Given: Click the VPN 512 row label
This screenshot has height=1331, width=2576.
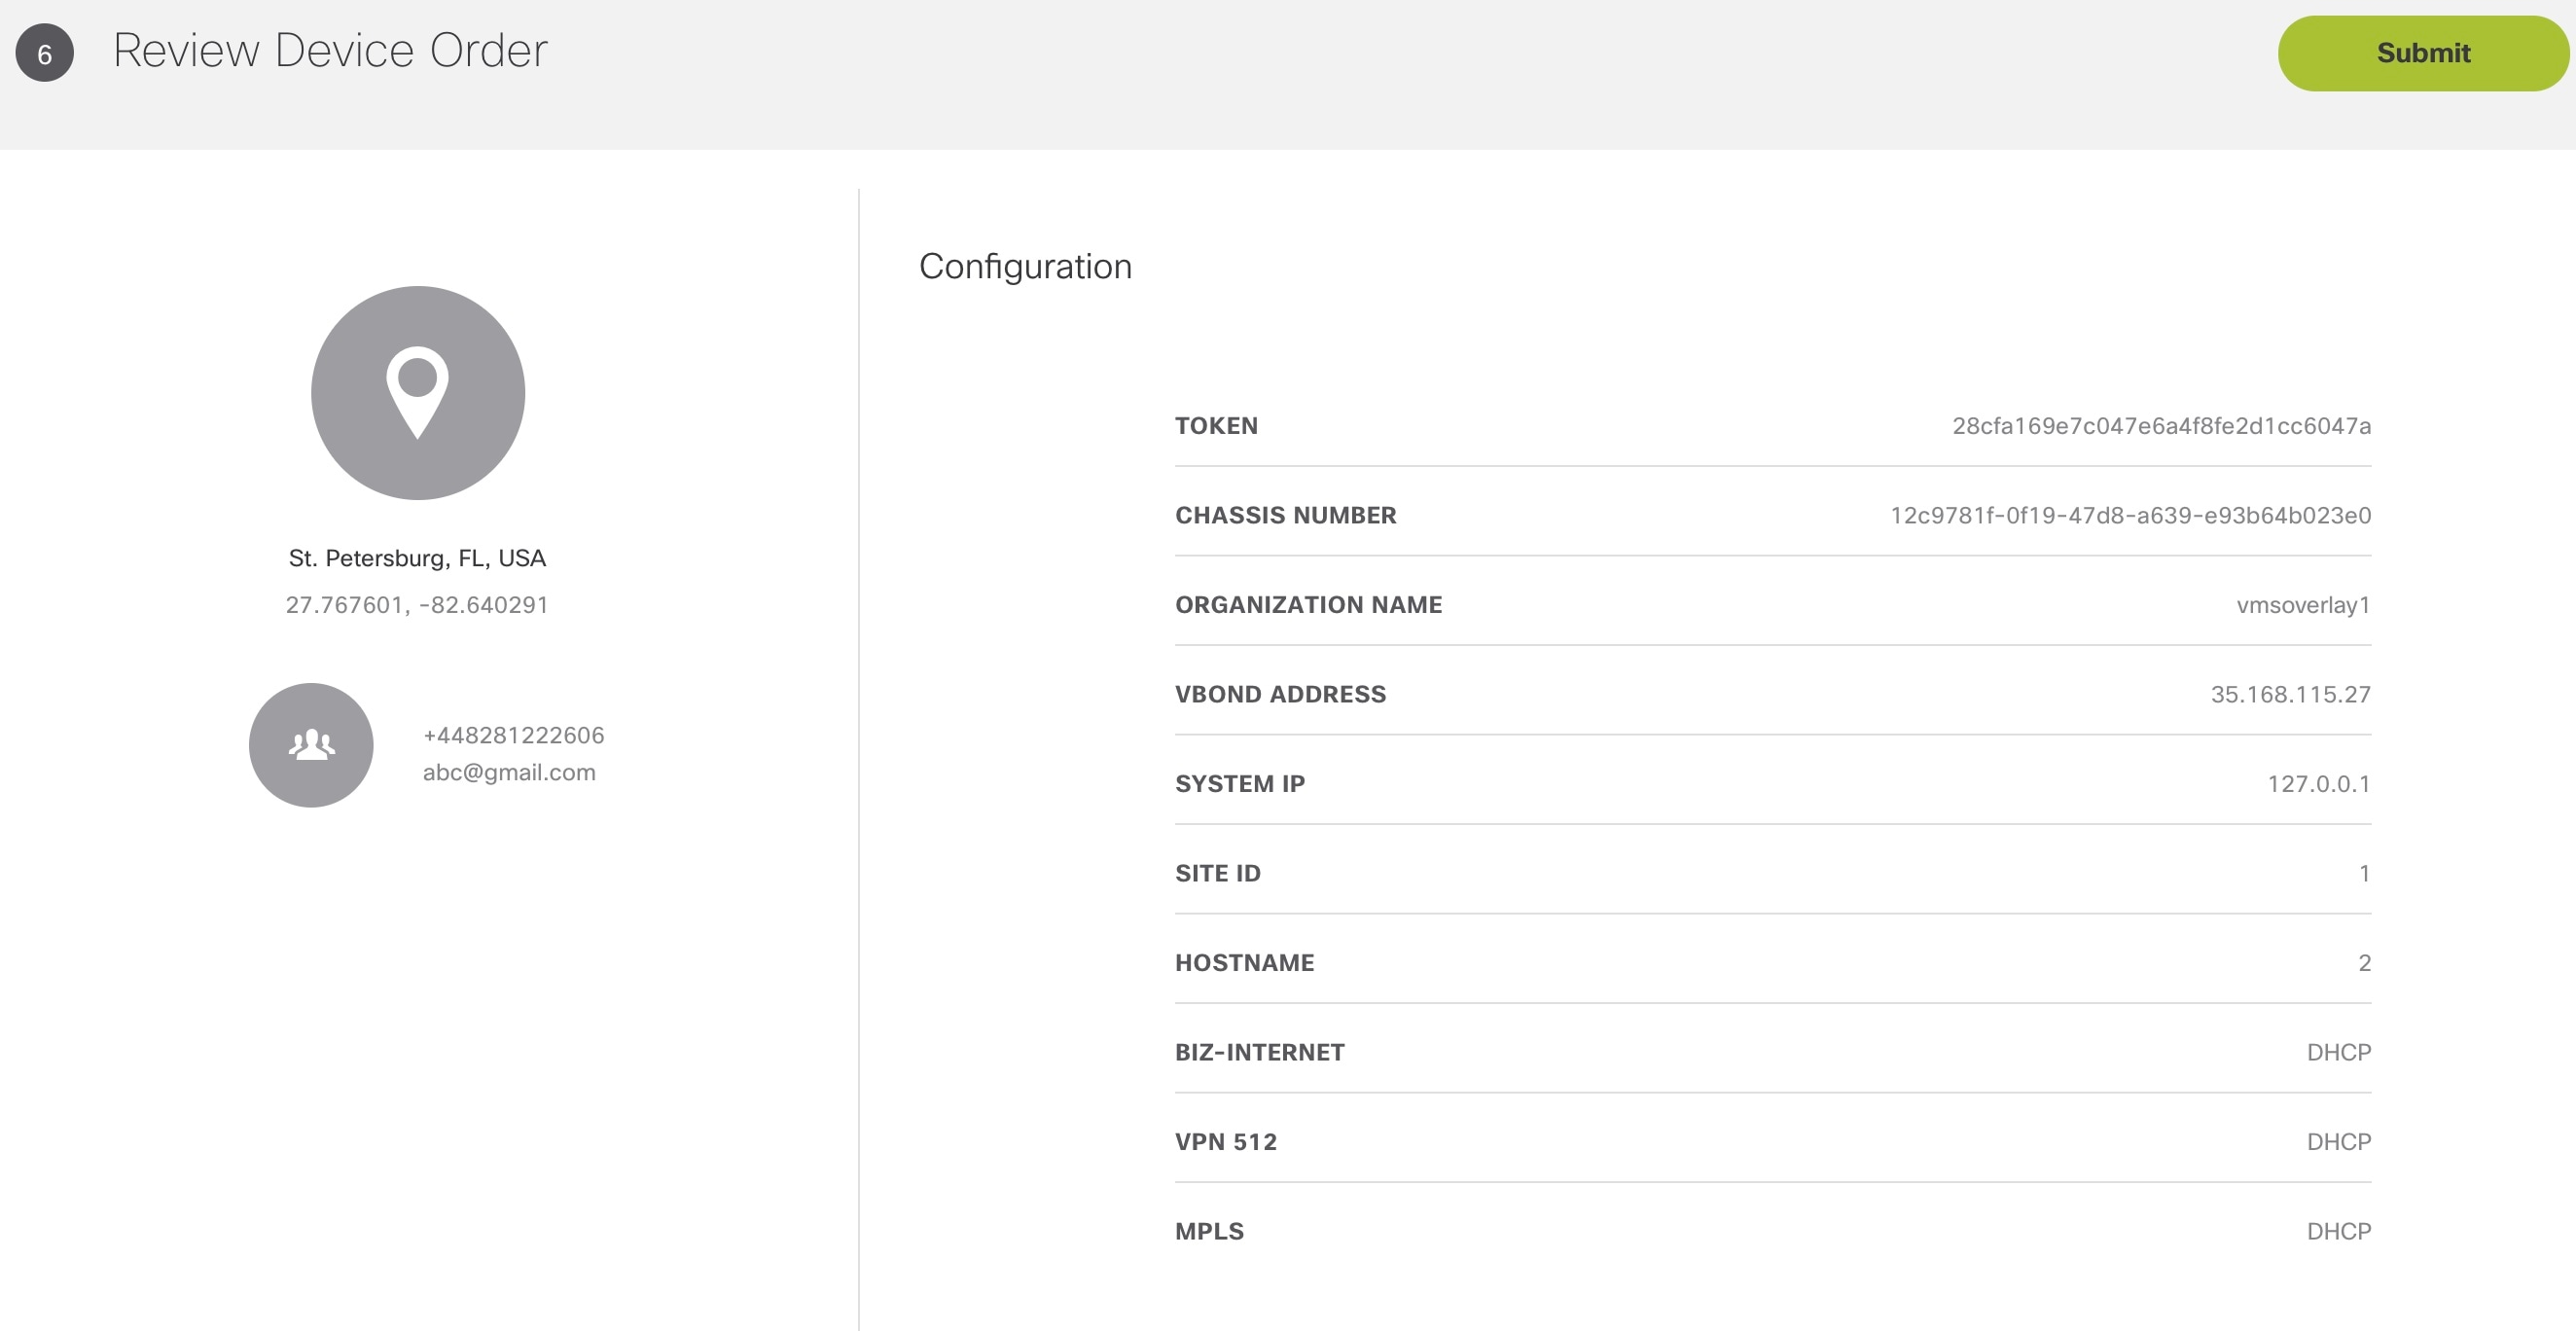Looking at the screenshot, I should [x=1226, y=1142].
